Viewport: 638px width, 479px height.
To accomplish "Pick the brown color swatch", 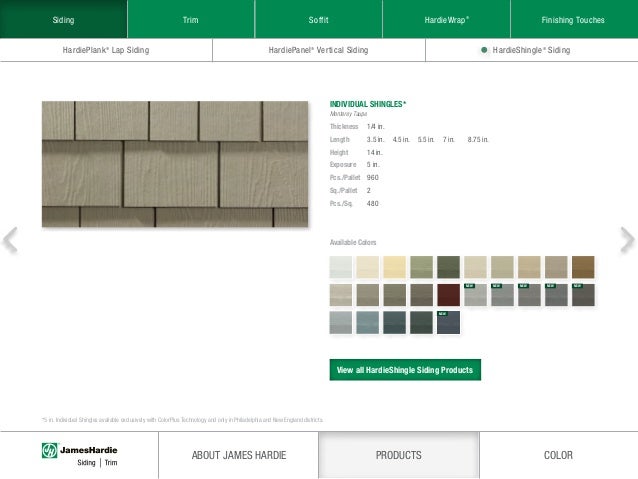I will pos(583,267).
